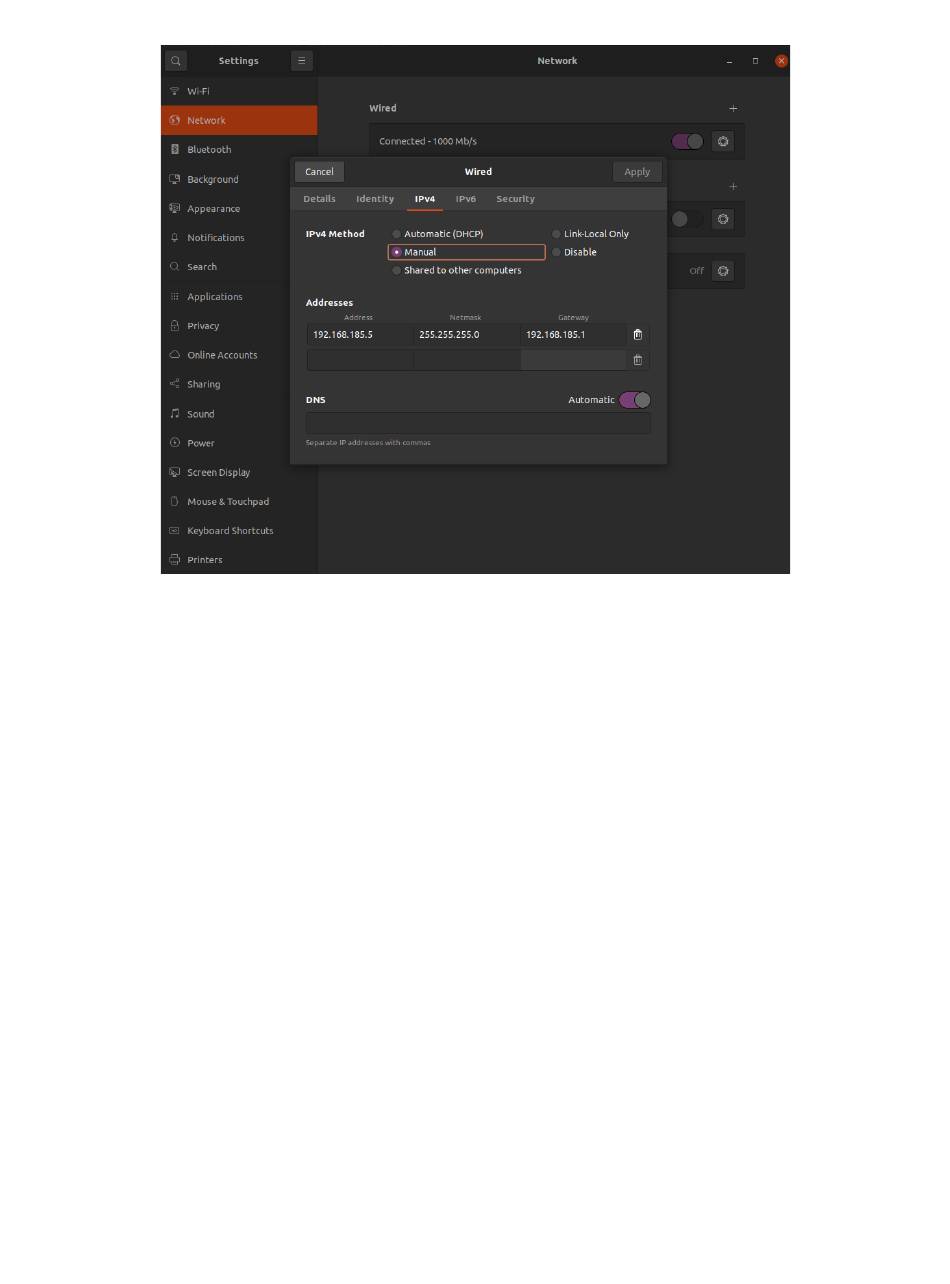Image resolution: width=950 pixels, height=1284 pixels.
Task: Switch to the Security tab
Action: [516, 199]
